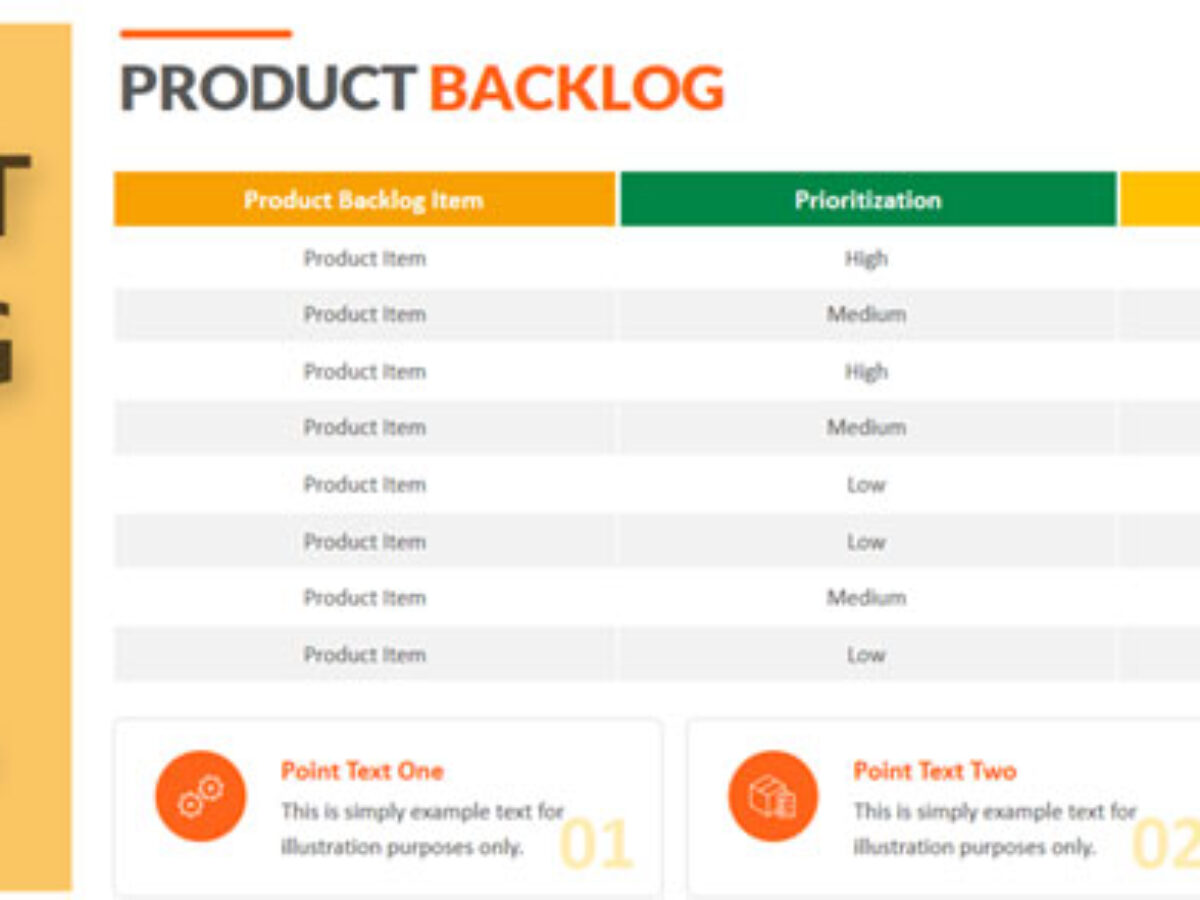1200x900 pixels.
Task: Click the 'Point Text Two' heading
Action: click(x=935, y=771)
